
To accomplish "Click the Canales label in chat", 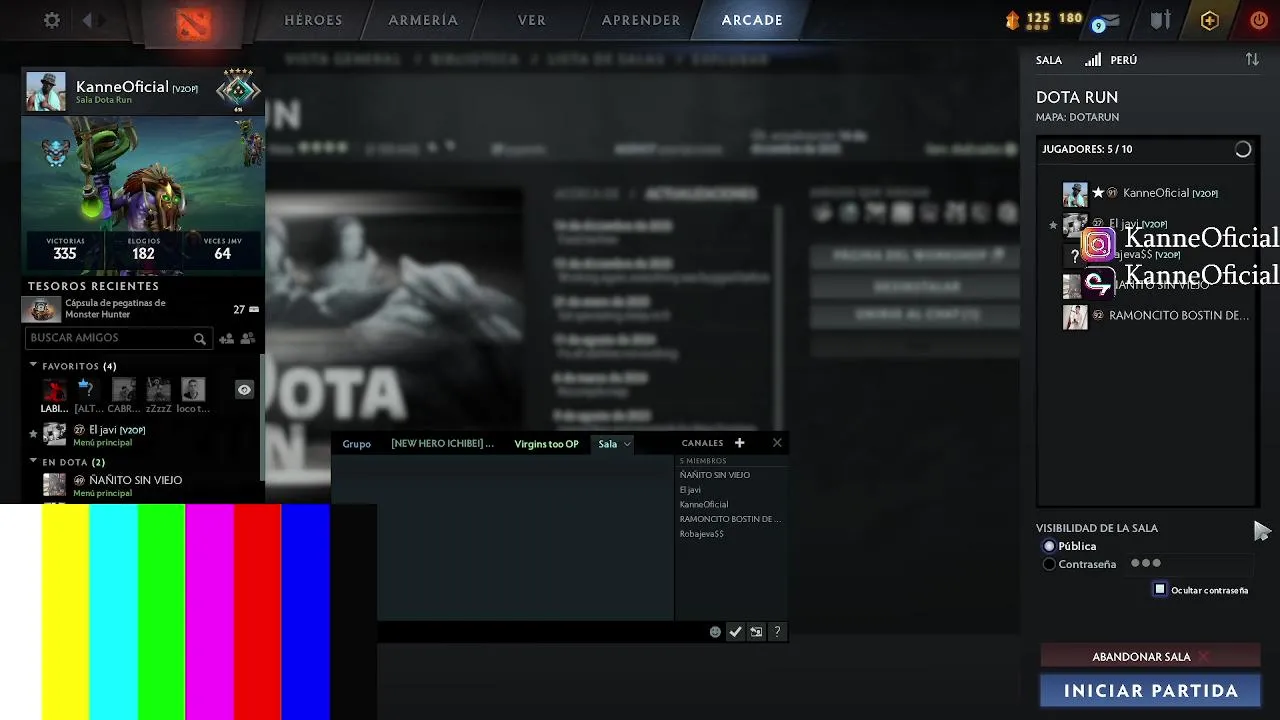I will [702, 443].
